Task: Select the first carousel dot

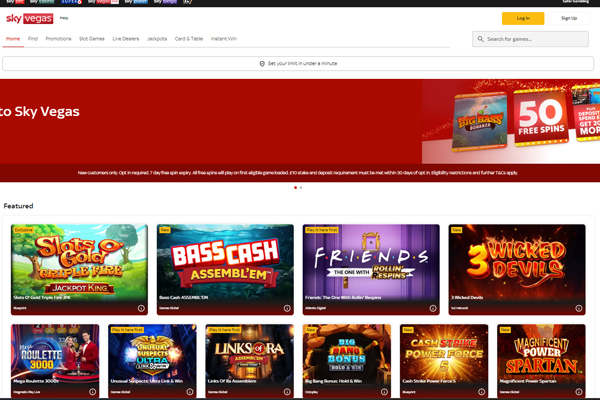Action: coord(295,188)
